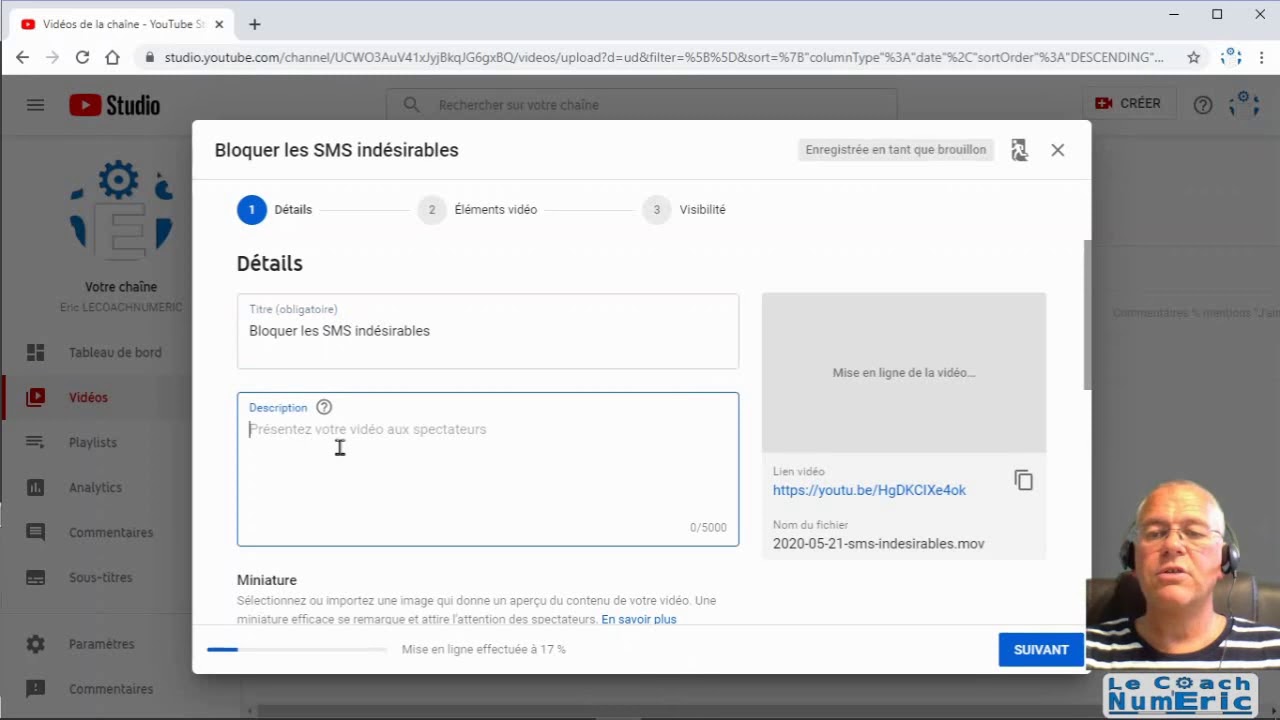This screenshot has width=1280, height=720.
Task: Click the Analytics sidebar icon
Action: (x=35, y=487)
